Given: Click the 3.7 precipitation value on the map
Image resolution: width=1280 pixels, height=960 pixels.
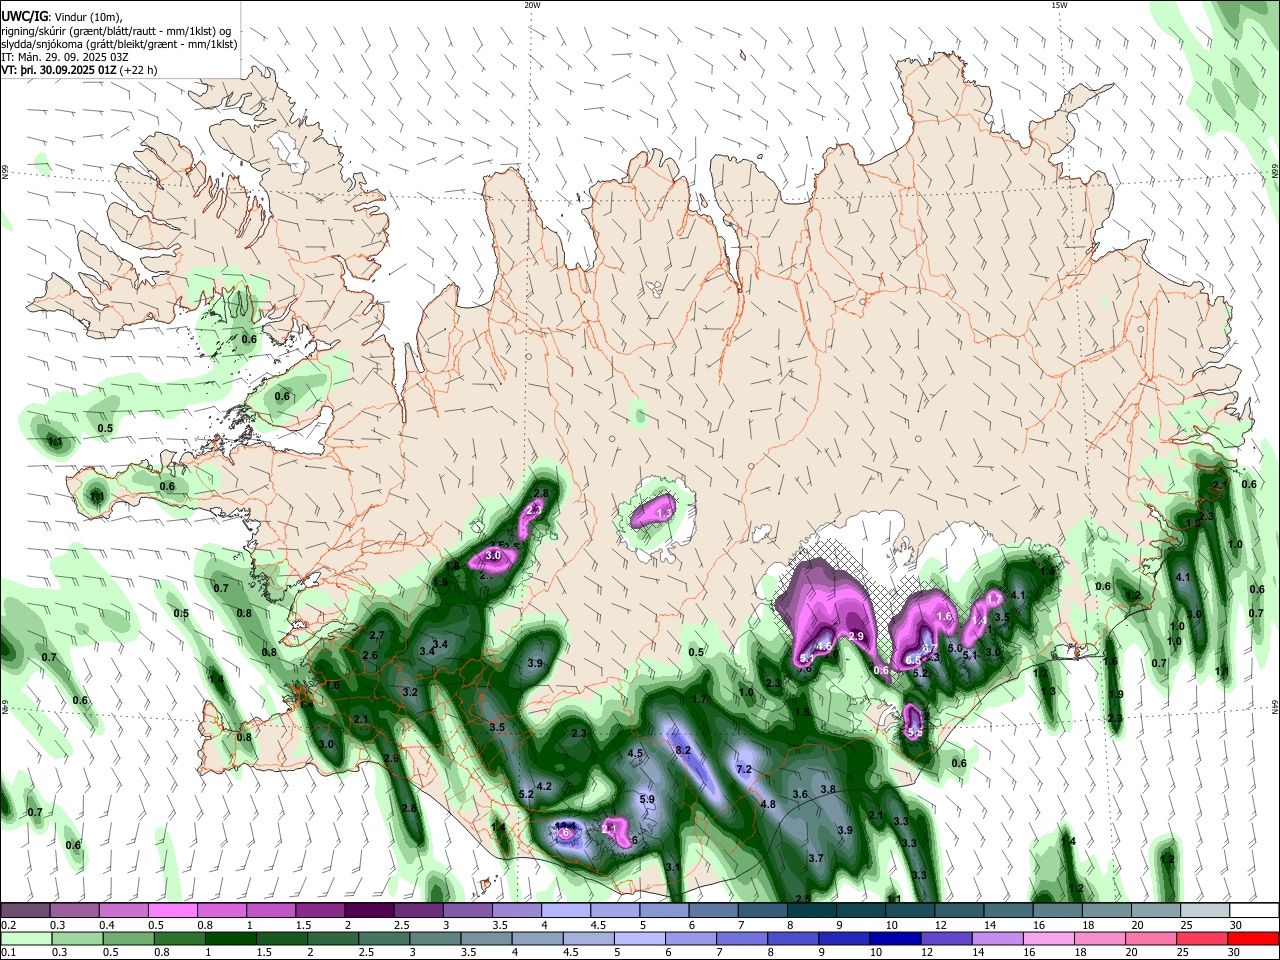Looking at the screenshot, I should tap(815, 858).
